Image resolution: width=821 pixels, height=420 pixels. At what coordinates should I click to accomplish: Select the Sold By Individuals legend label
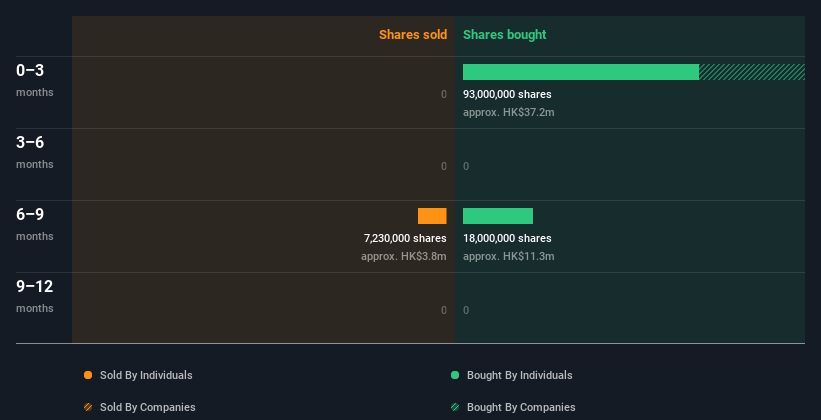[x=146, y=375]
